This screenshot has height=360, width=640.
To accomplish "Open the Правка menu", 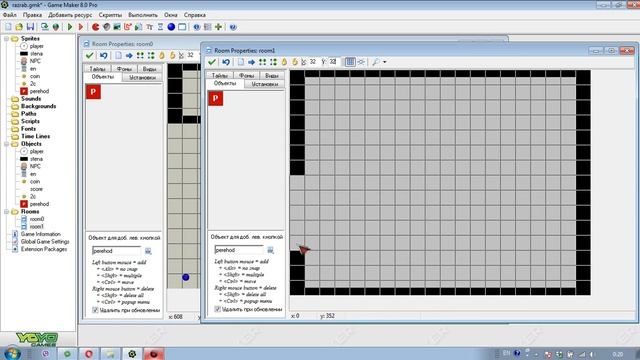I will (x=32, y=15).
